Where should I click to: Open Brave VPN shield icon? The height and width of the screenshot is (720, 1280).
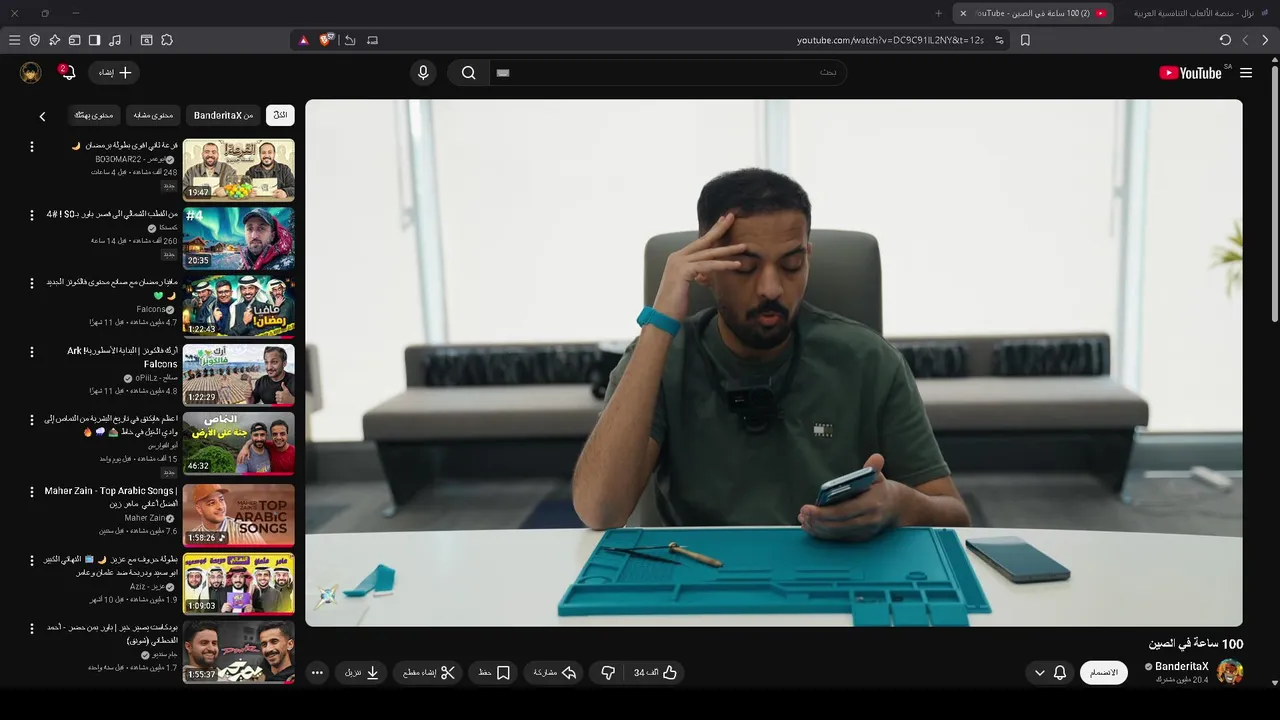(35, 40)
